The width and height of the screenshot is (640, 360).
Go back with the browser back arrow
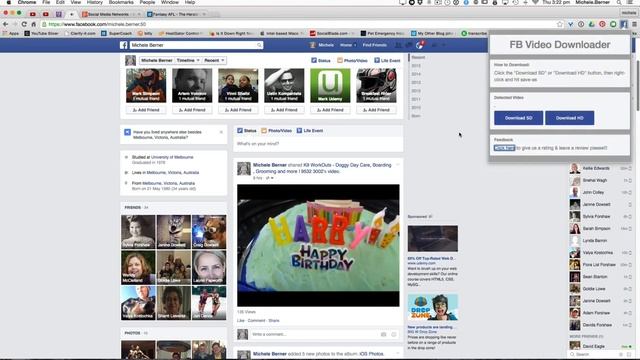coord(5,24)
